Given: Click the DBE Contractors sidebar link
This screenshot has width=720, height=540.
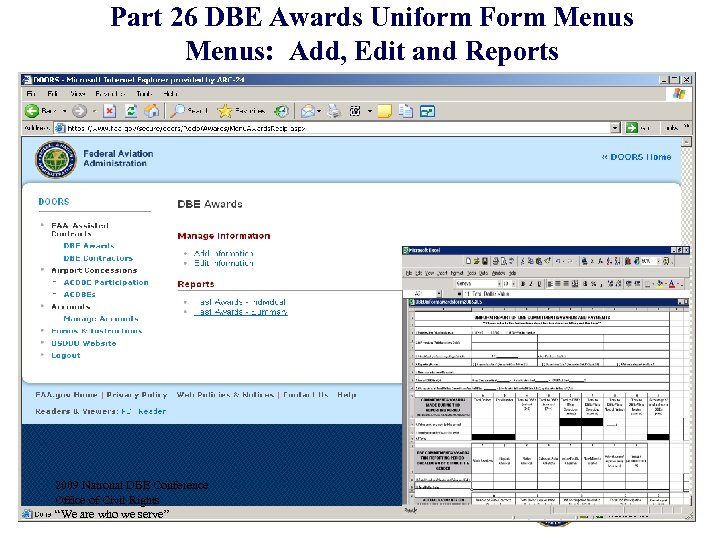Looking at the screenshot, I should pyautogui.click(x=98, y=258).
